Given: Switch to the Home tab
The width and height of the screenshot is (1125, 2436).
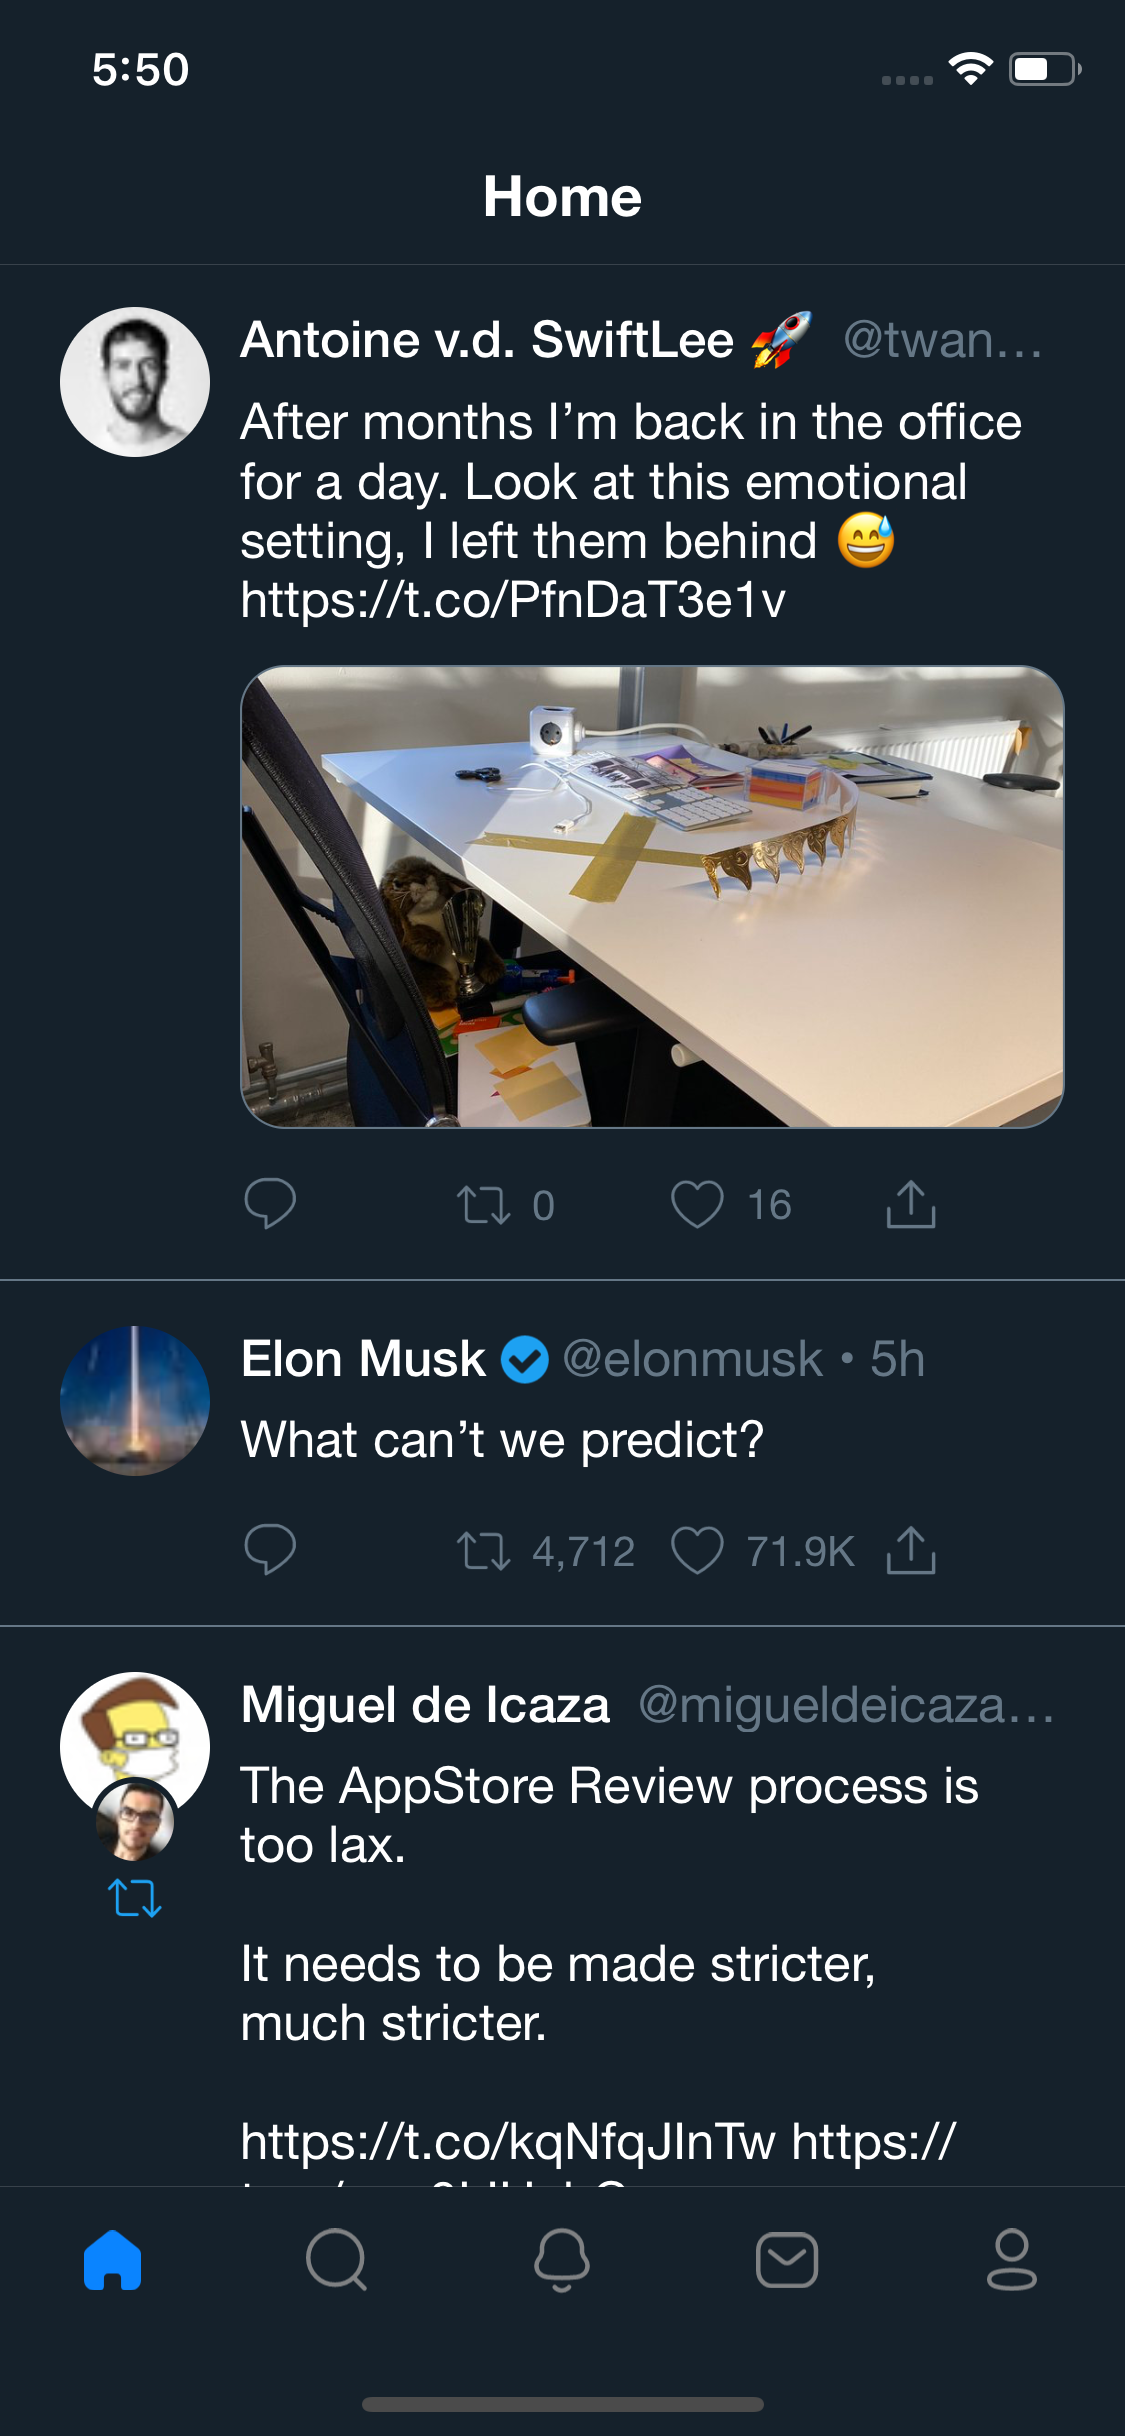Looking at the screenshot, I should [x=113, y=2260].
